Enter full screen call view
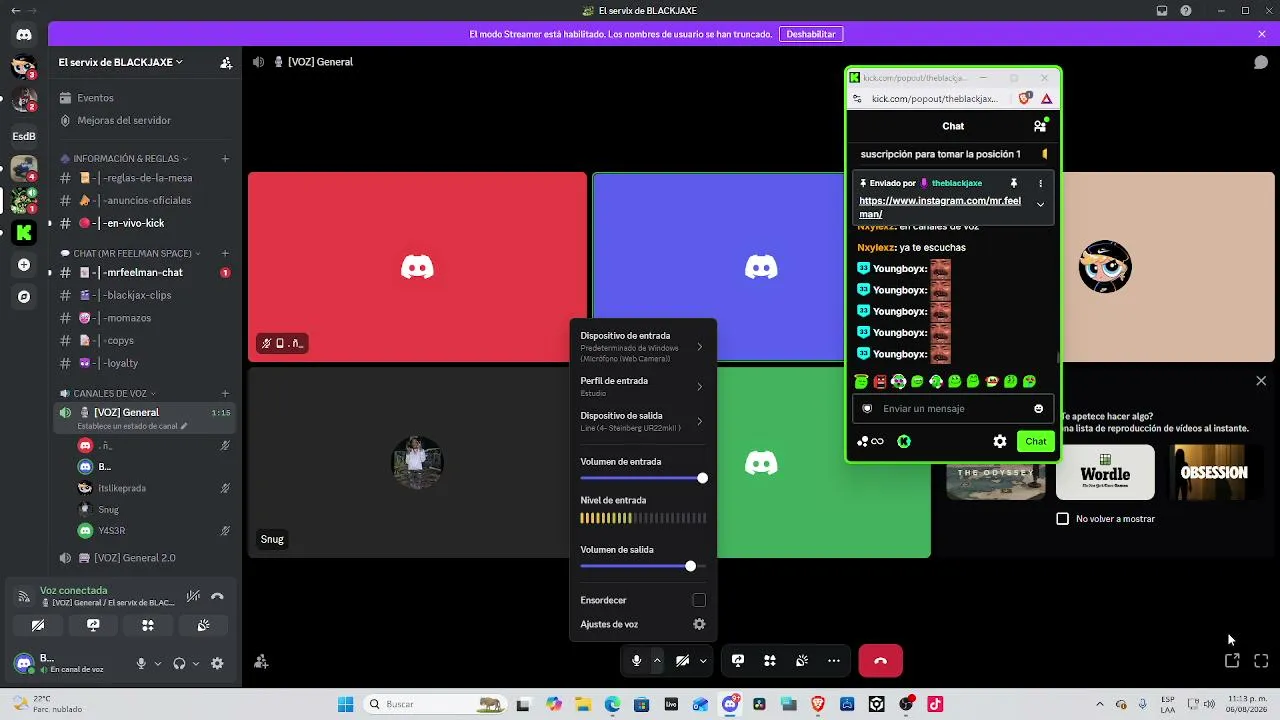This screenshot has height=720, width=1280. pyautogui.click(x=1261, y=661)
